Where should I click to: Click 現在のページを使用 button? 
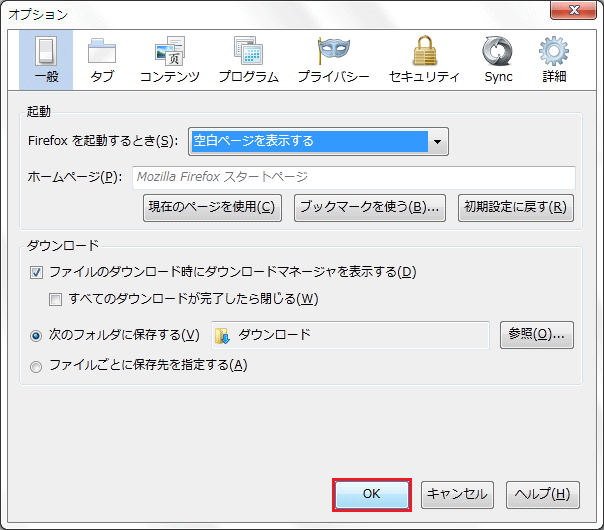point(212,208)
